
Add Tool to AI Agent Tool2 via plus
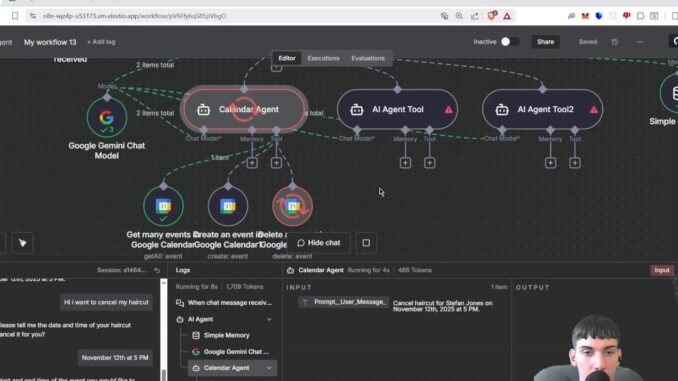(575, 163)
